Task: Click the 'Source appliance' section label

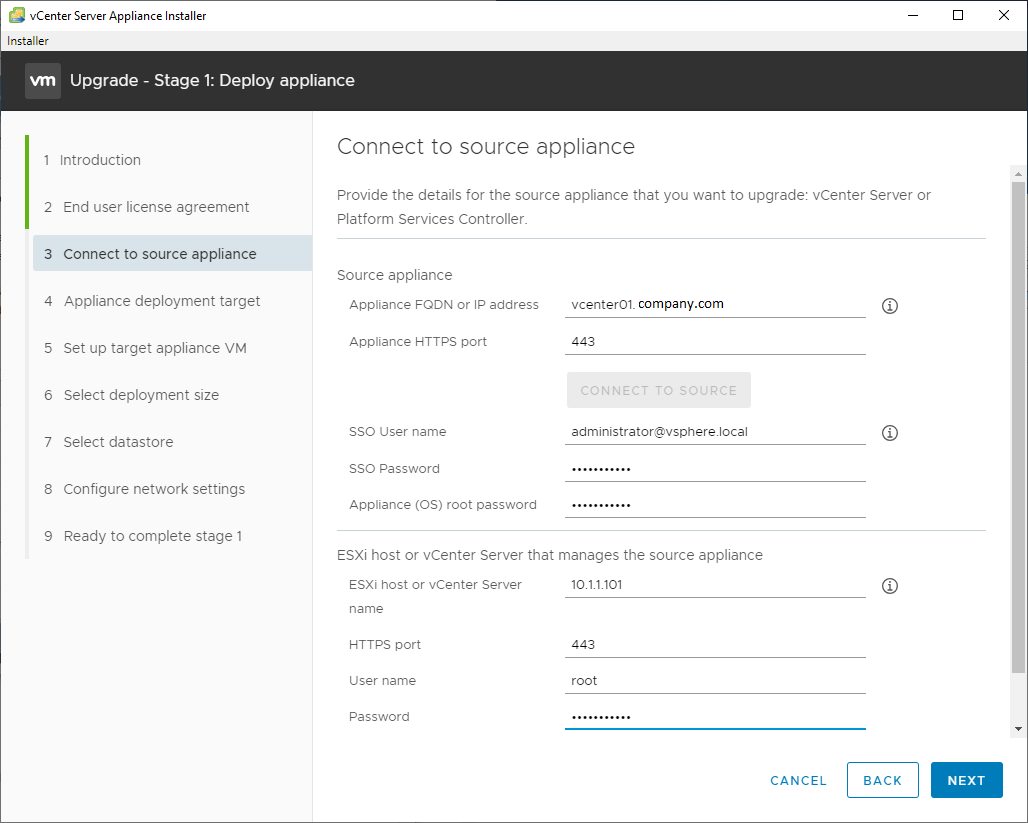Action: 395,275
